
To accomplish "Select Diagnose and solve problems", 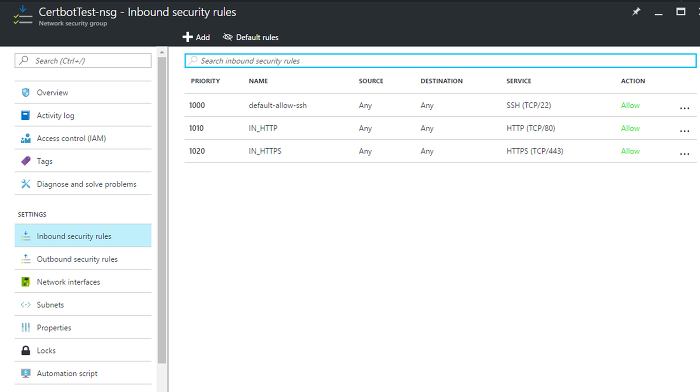I will [83, 184].
